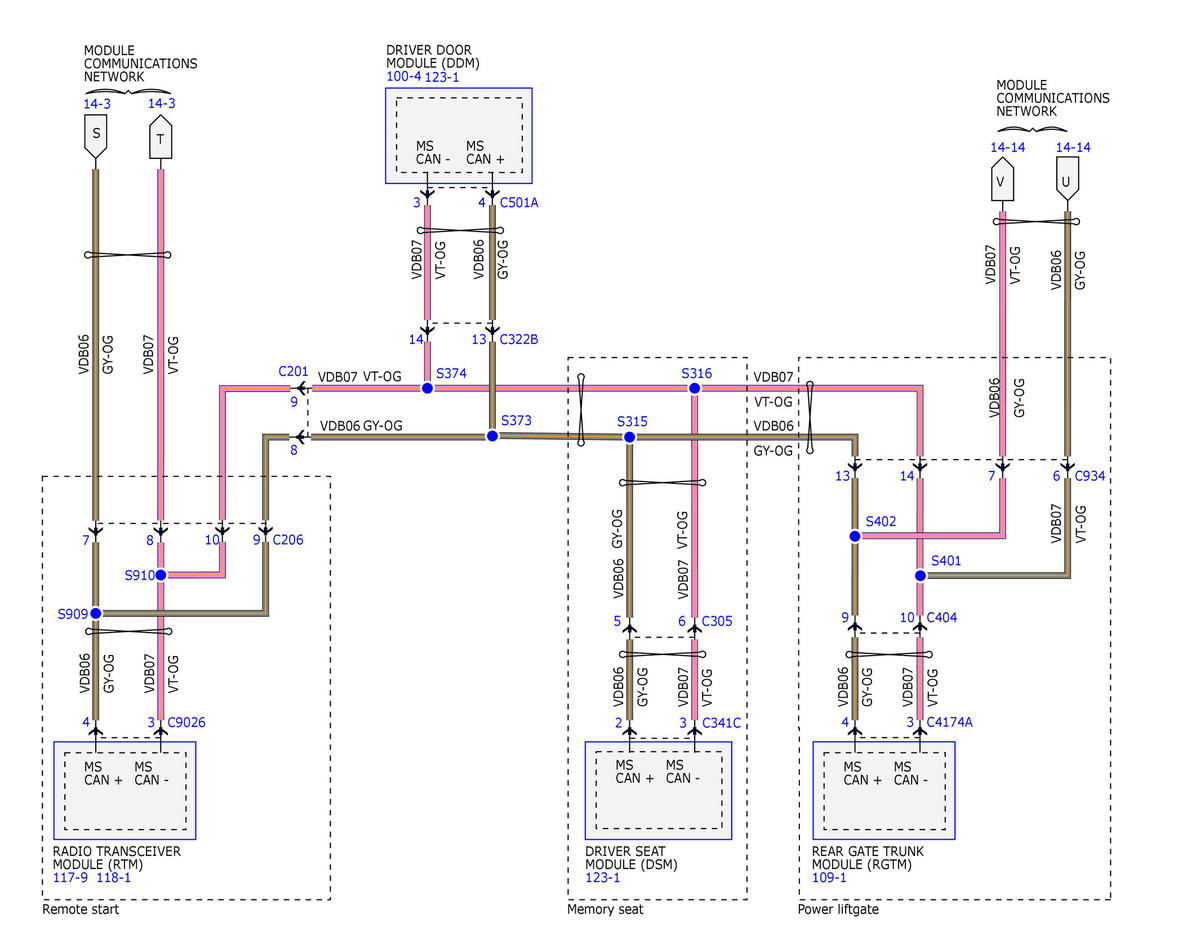Select the blue splice dot S374
Image resolution: width=1200 pixels, height=927 pixels.
(427, 388)
